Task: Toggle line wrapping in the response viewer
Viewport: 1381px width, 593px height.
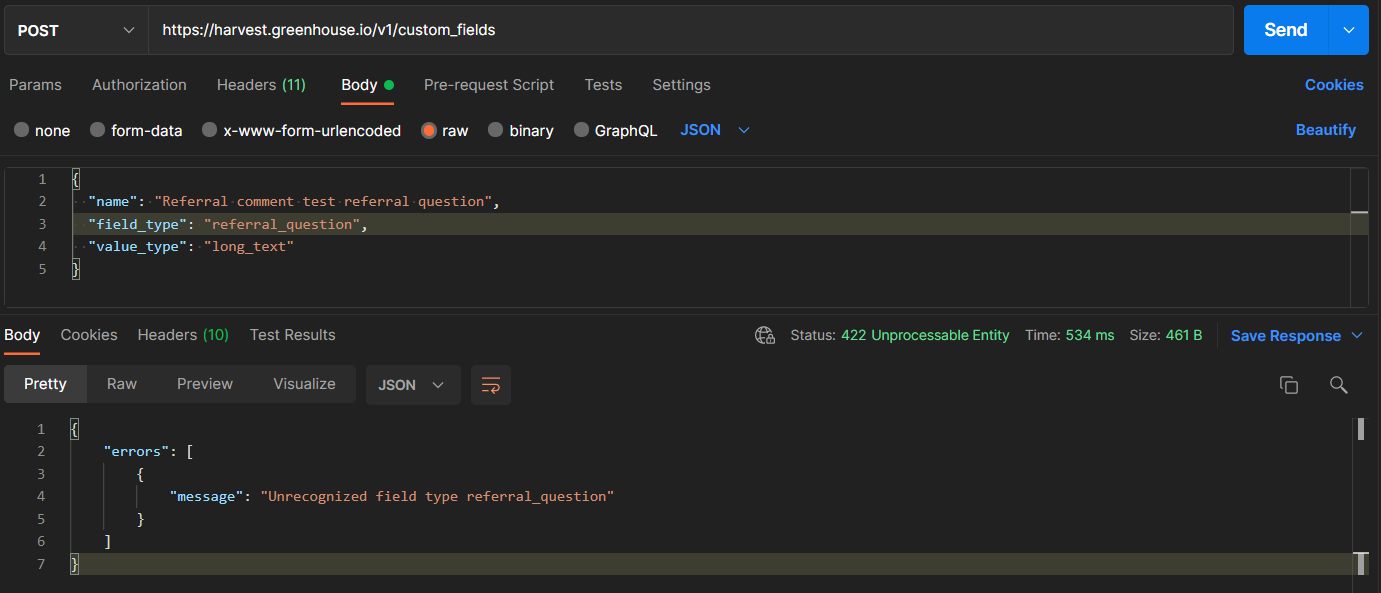Action: click(x=490, y=384)
